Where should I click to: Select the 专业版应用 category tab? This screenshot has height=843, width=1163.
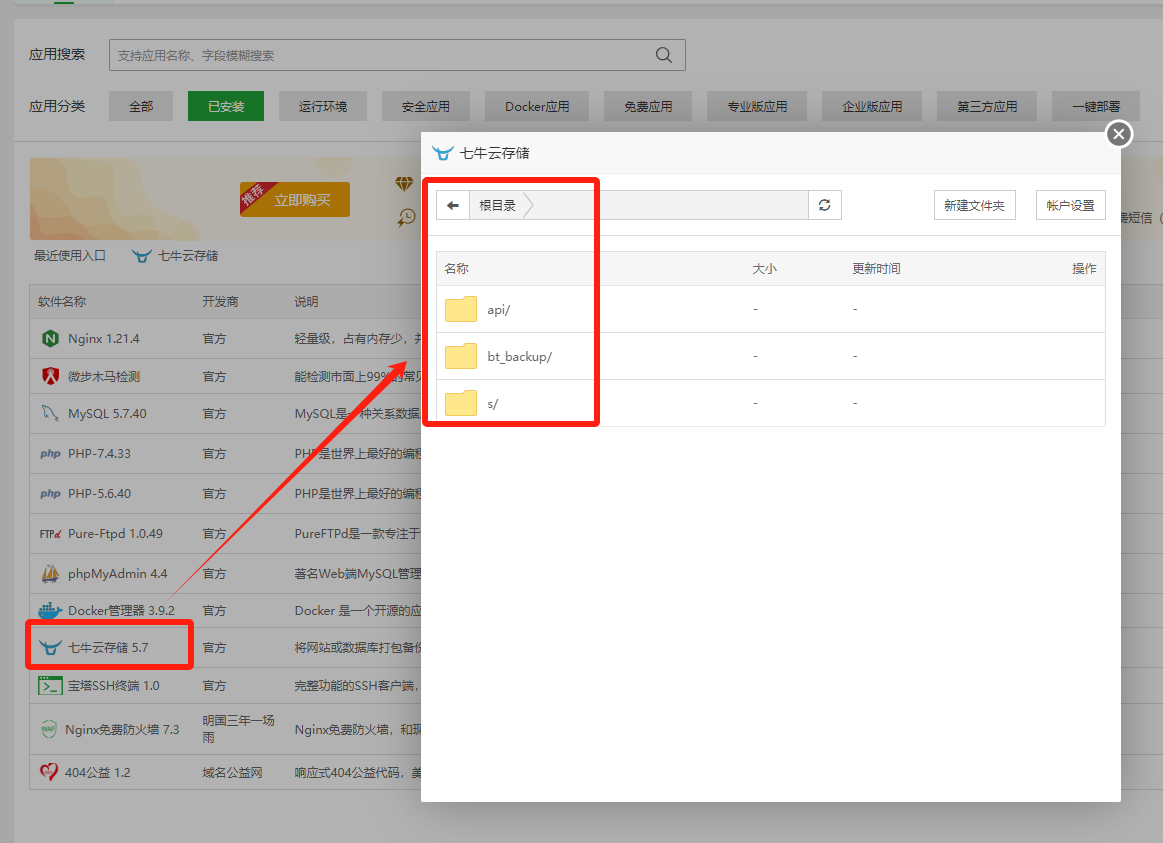pyautogui.click(x=757, y=106)
